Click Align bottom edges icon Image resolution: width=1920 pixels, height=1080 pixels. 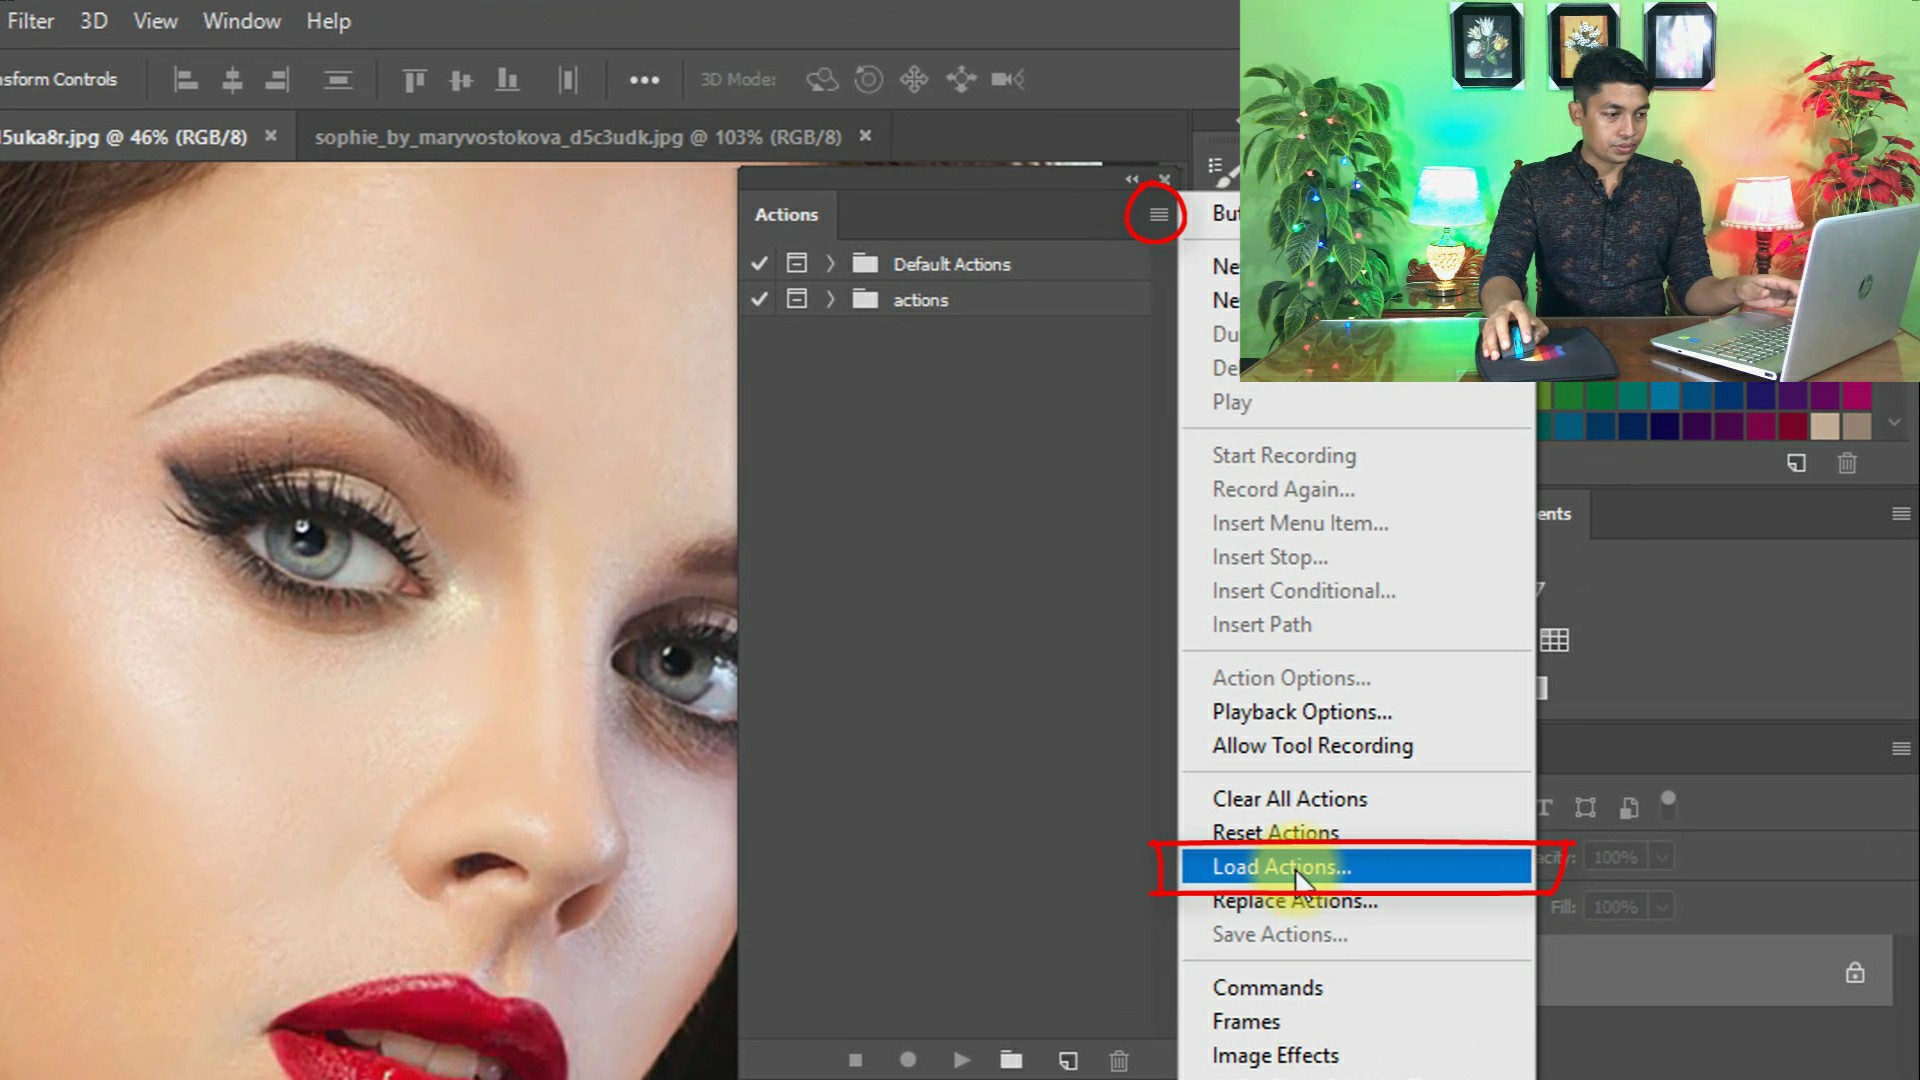[x=508, y=79]
